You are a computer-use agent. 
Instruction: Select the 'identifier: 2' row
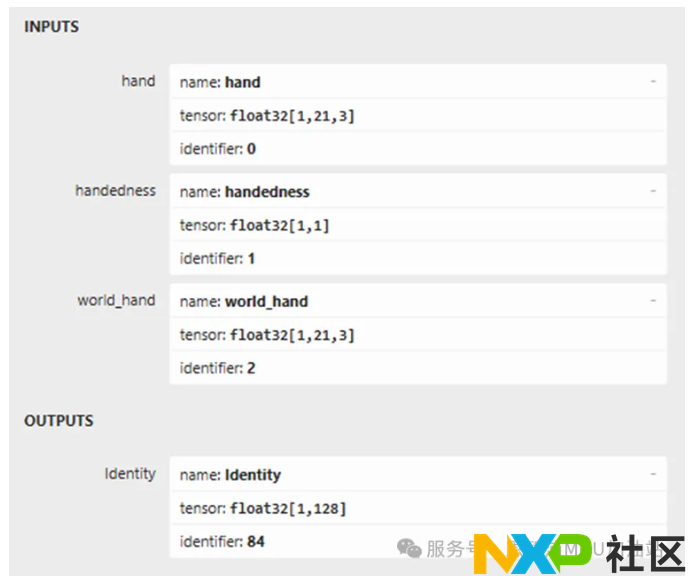pos(418,368)
